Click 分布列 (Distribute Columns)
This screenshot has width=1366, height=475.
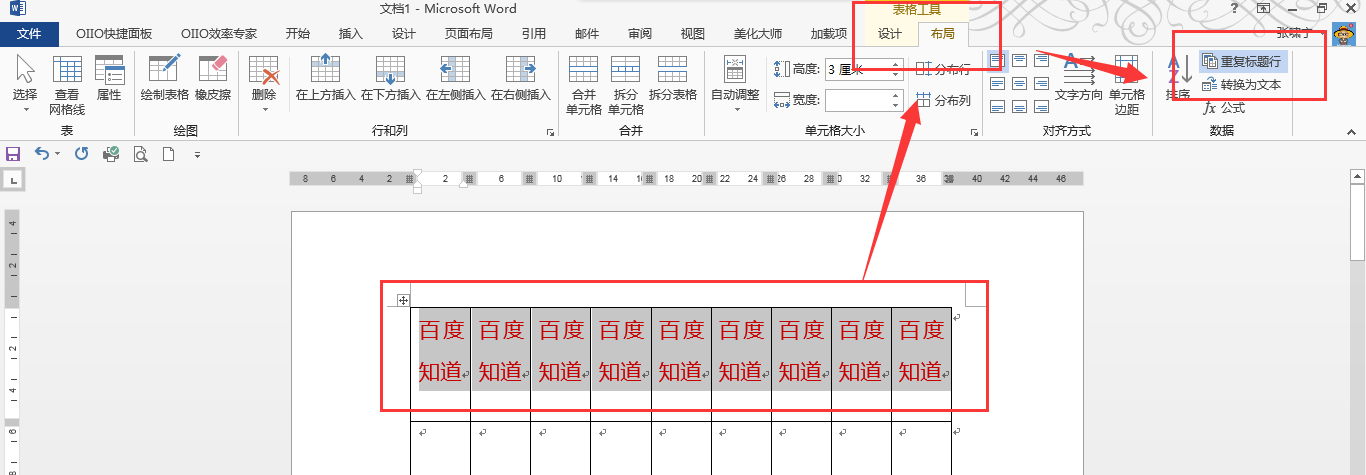pyautogui.click(x=944, y=101)
